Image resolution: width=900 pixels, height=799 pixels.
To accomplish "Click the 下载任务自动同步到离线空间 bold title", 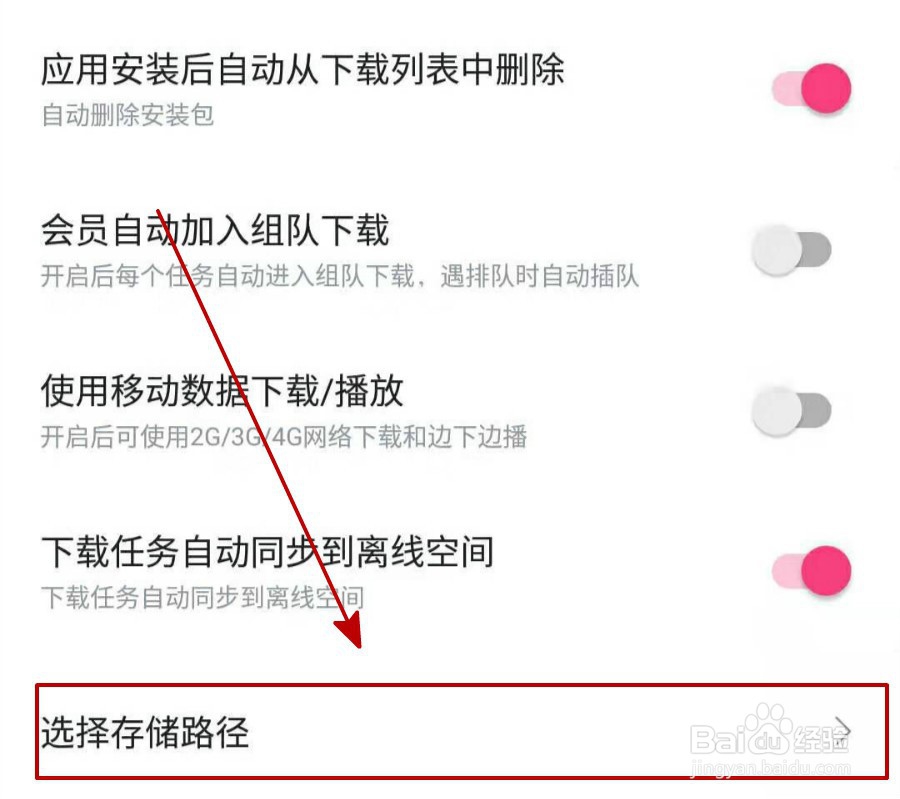I will [x=267, y=552].
